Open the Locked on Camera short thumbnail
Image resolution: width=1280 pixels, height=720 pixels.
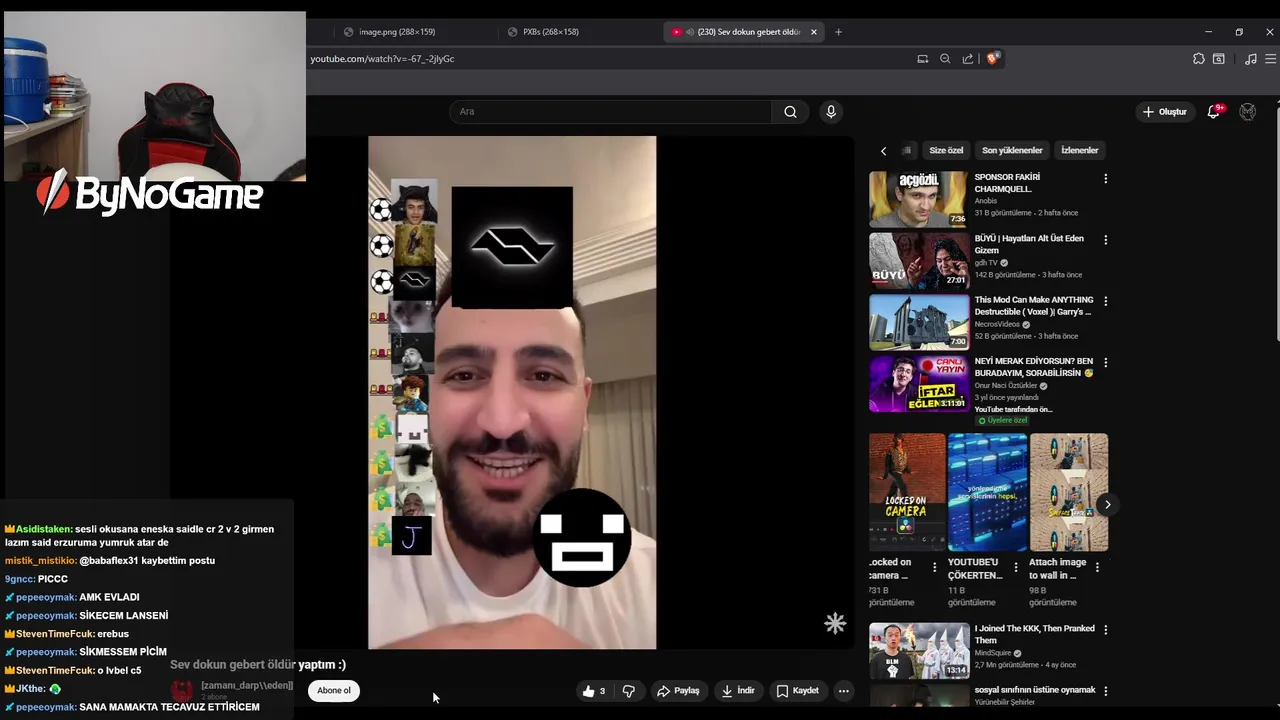pyautogui.click(x=907, y=492)
